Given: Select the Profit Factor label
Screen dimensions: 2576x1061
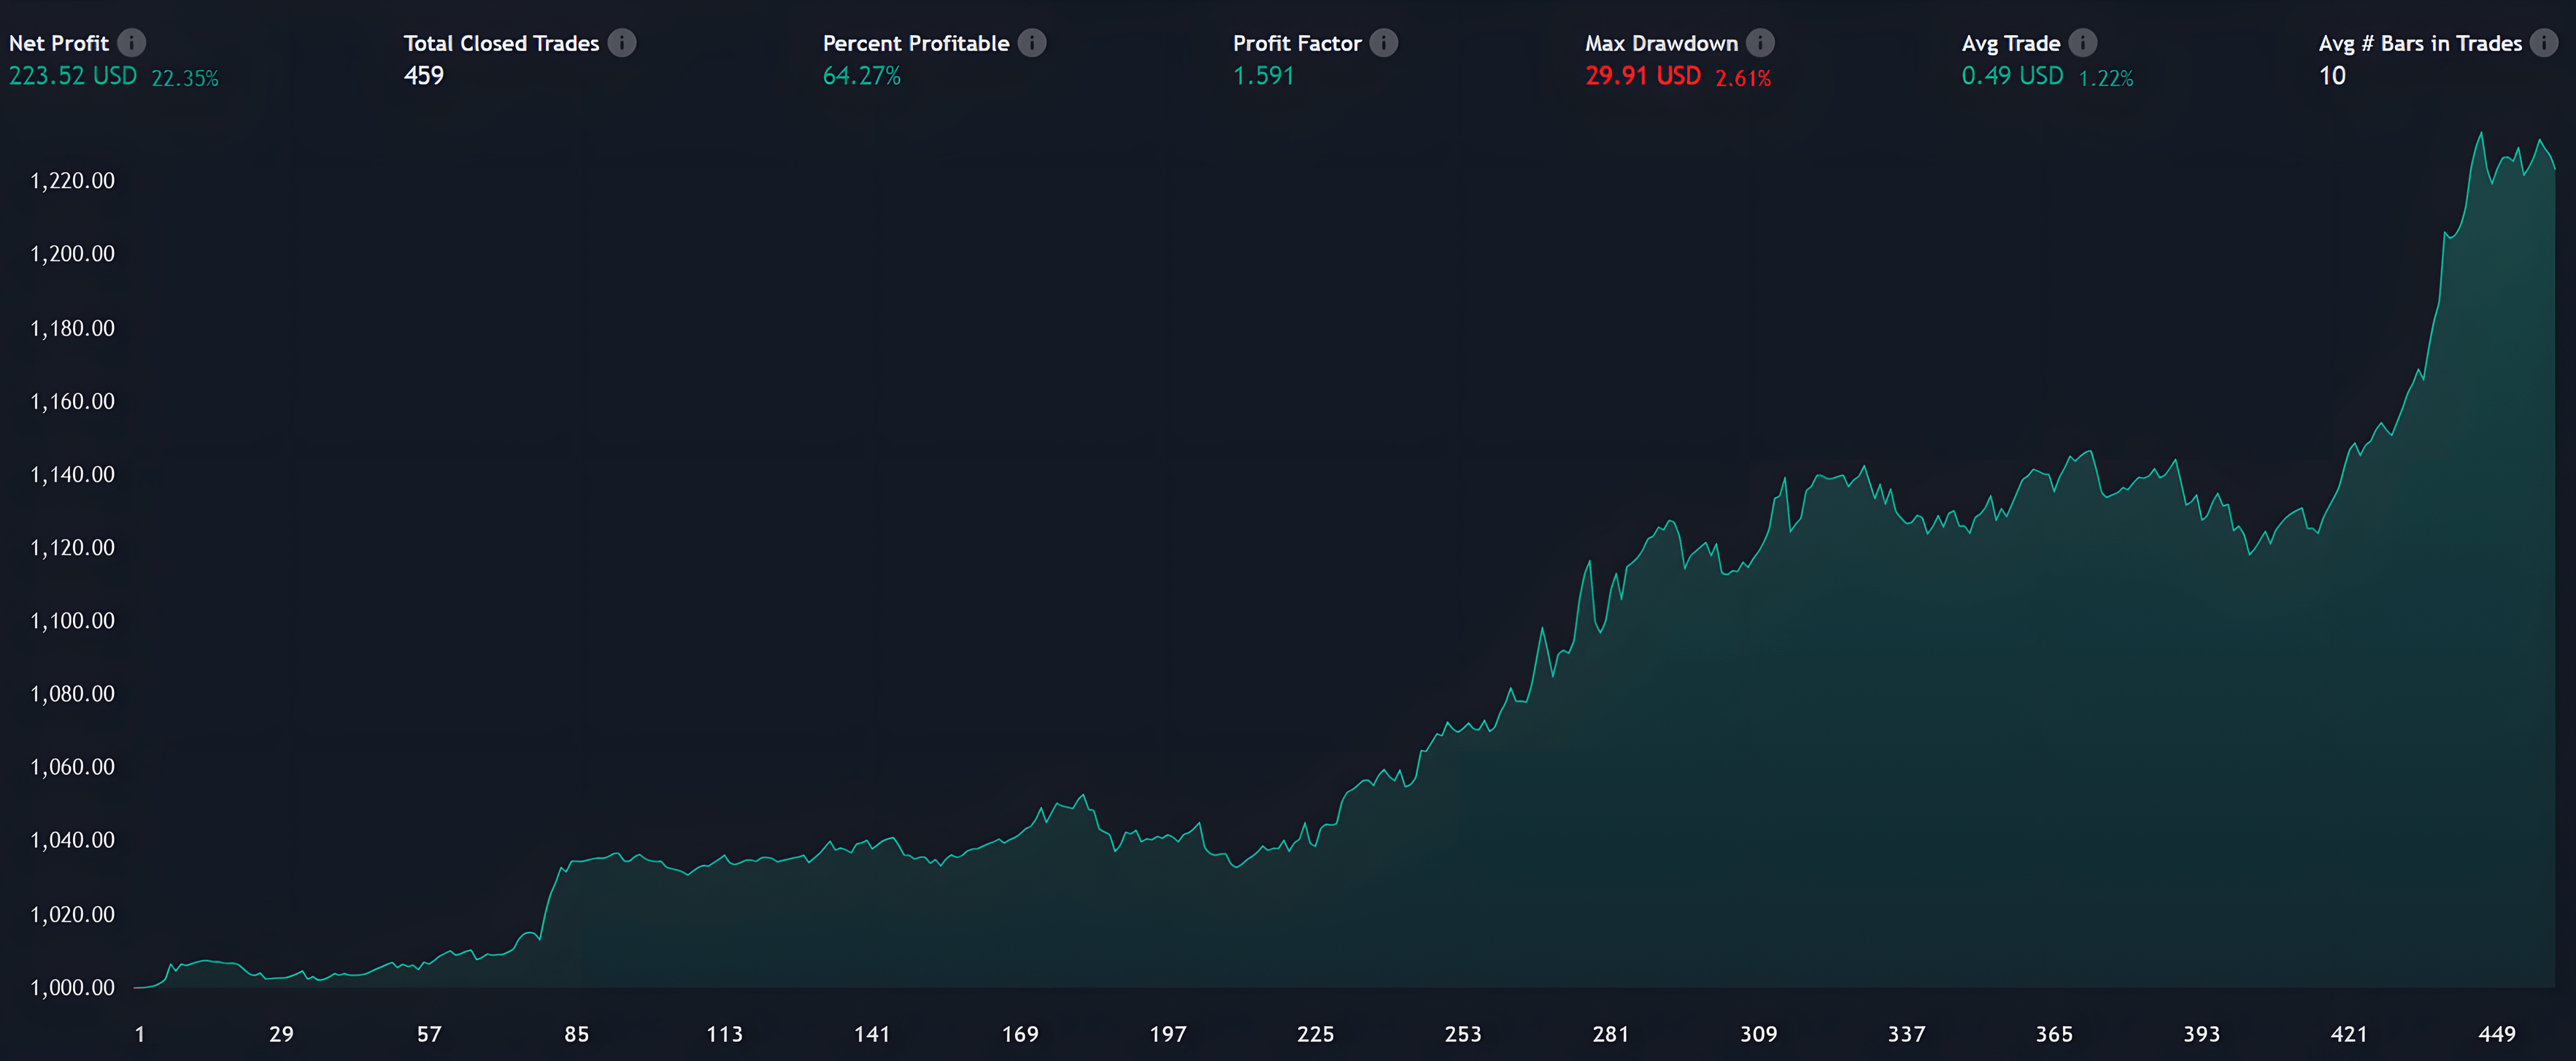Looking at the screenshot, I should [1297, 43].
